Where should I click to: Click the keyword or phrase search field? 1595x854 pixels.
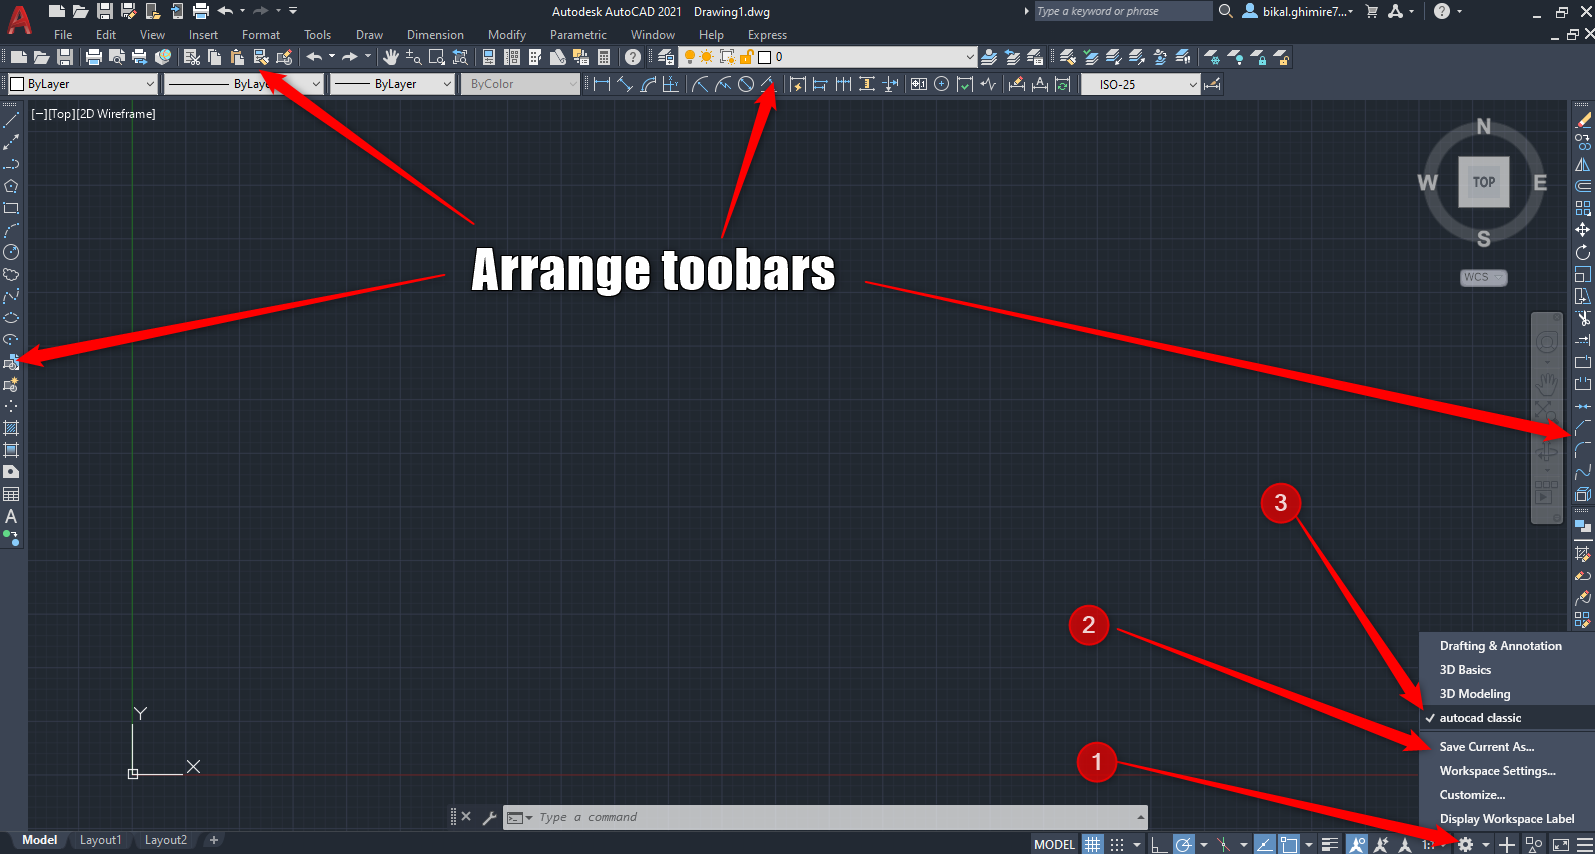point(1123,11)
